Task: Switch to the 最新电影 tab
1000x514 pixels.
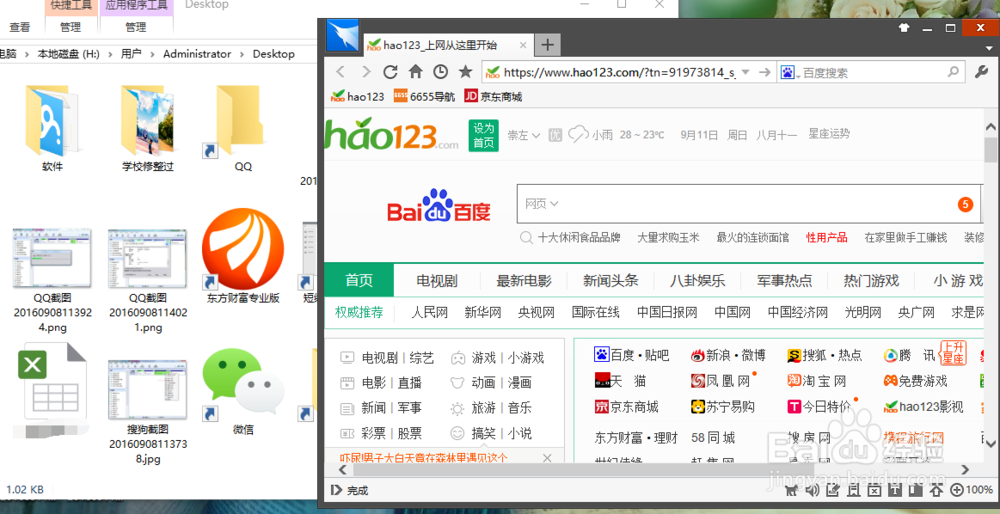Action: 524,281
